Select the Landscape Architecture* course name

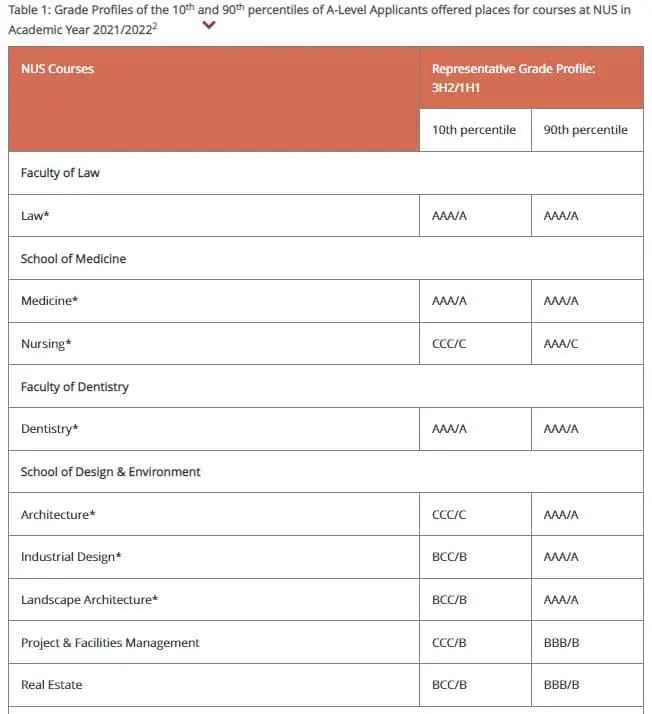tap(89, 600)
